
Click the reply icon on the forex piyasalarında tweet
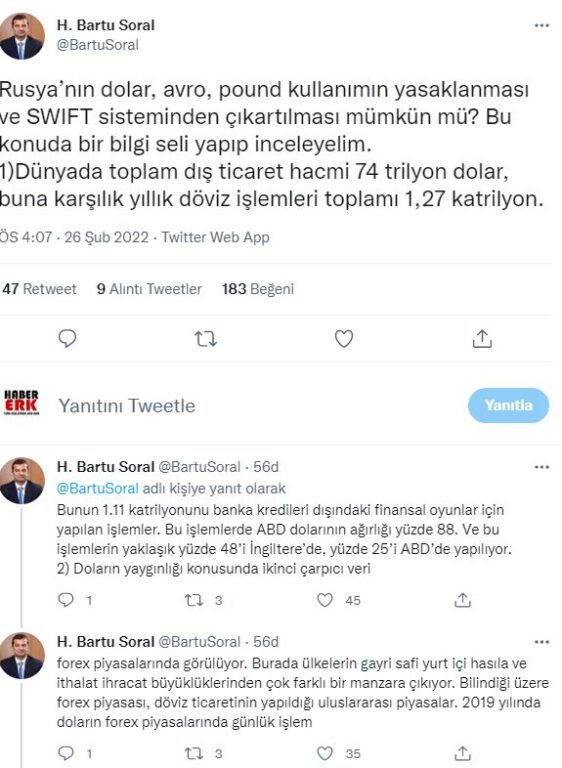click(66, 753)
